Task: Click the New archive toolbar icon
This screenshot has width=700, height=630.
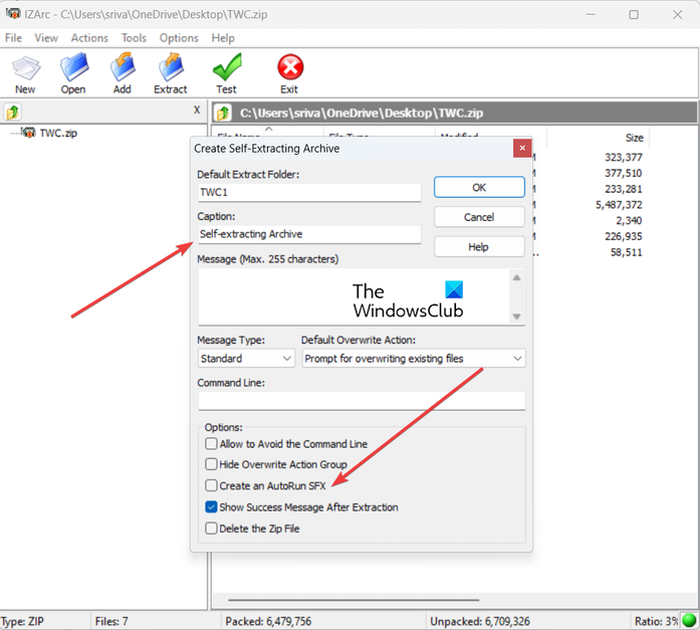Action: pyautogui.click(x=25, y=74)
